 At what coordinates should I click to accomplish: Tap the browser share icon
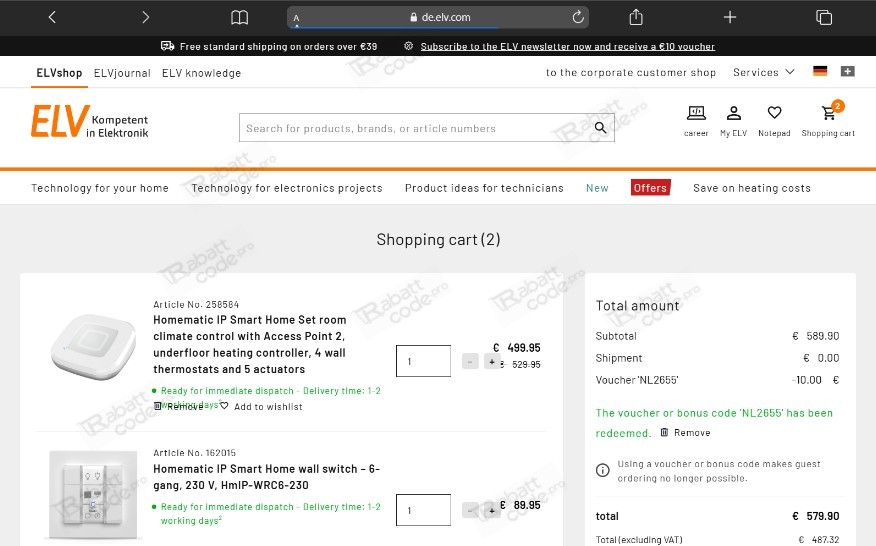pyautogui.click(x=636, y=17)
